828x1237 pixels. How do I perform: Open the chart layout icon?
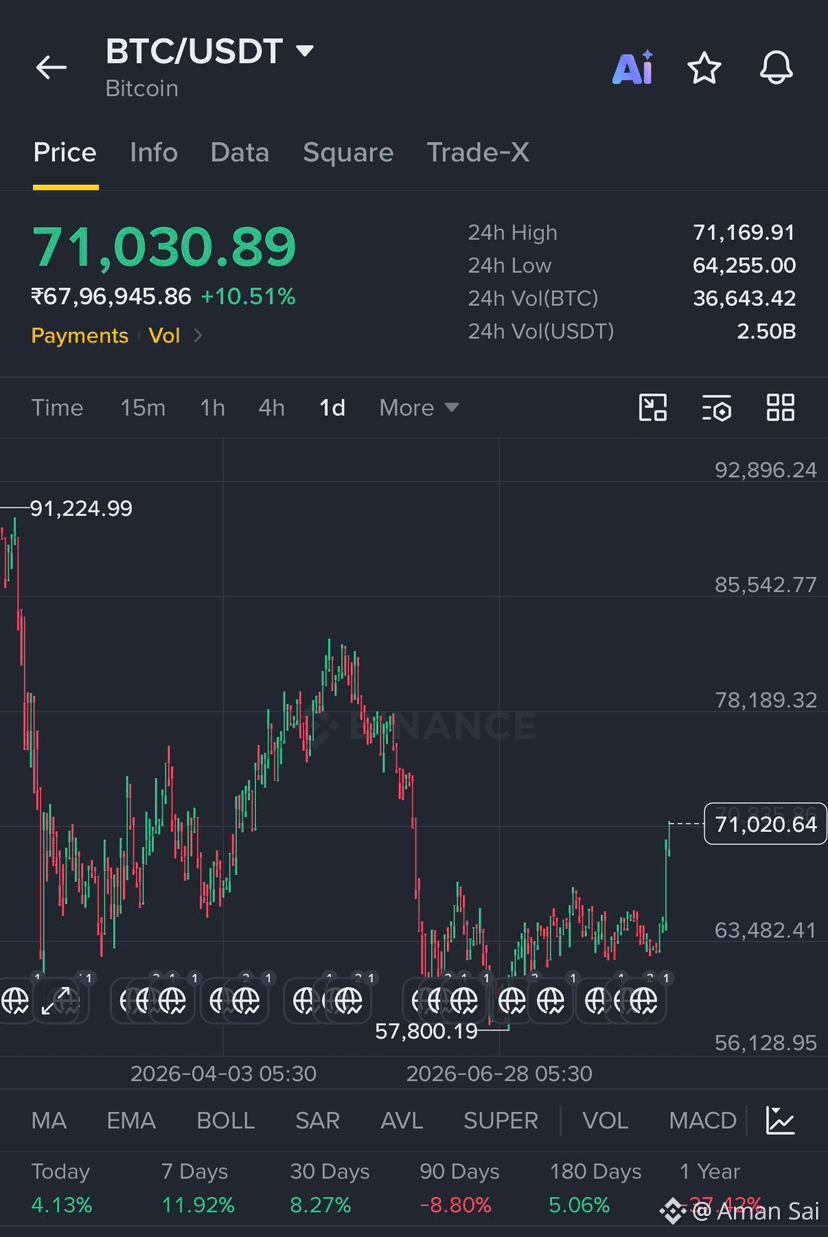point(653,407)
